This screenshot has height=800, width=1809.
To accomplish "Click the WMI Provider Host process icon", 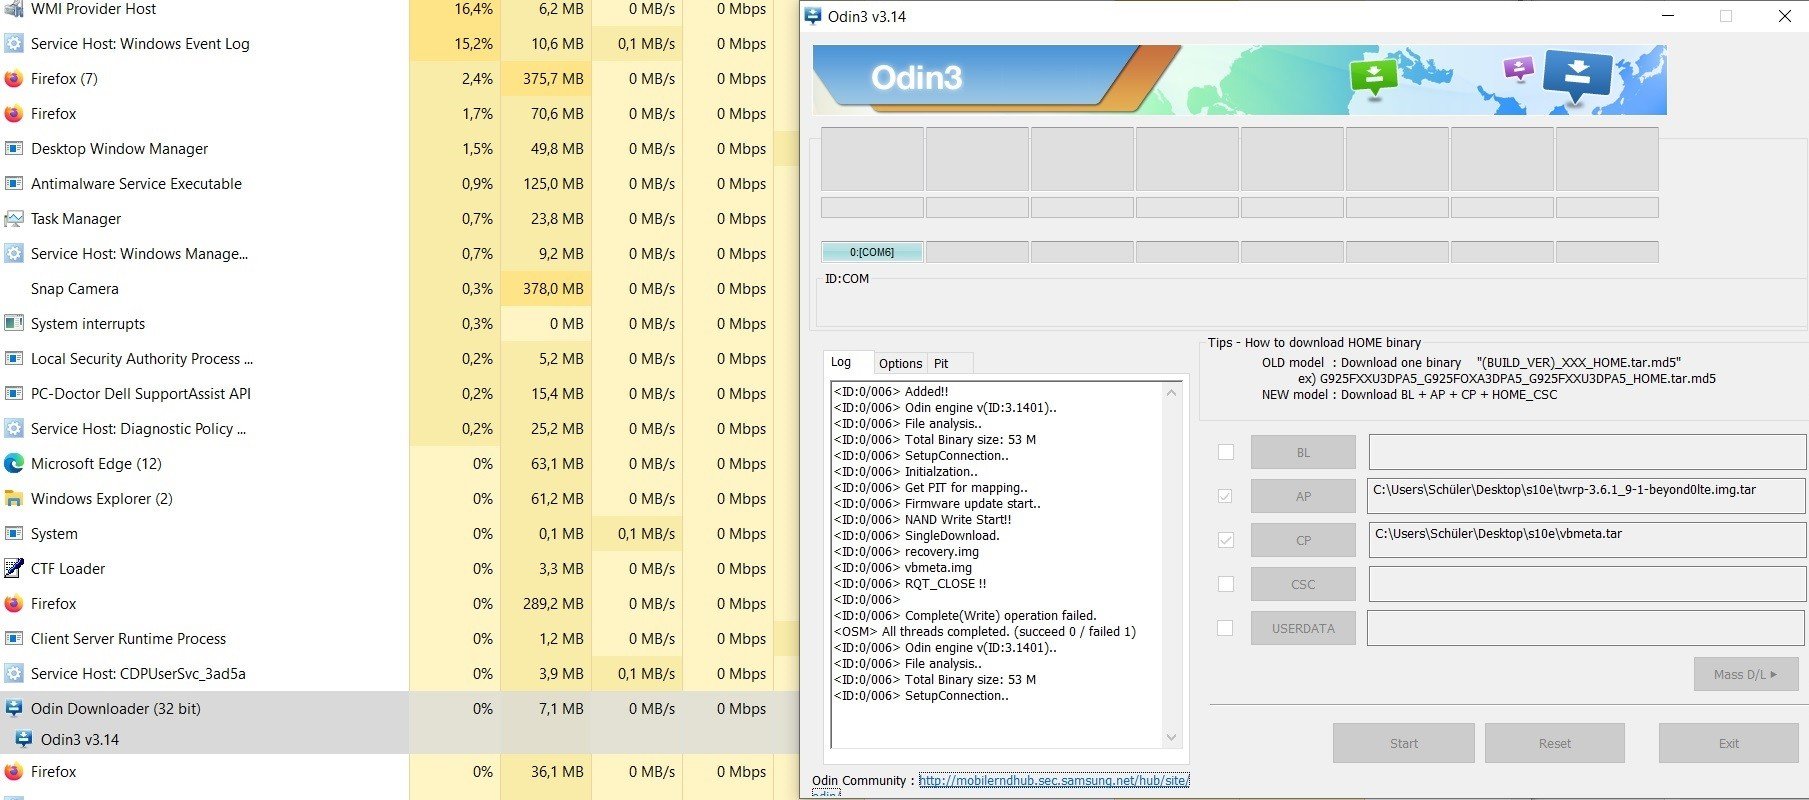I will coord(14,9).
